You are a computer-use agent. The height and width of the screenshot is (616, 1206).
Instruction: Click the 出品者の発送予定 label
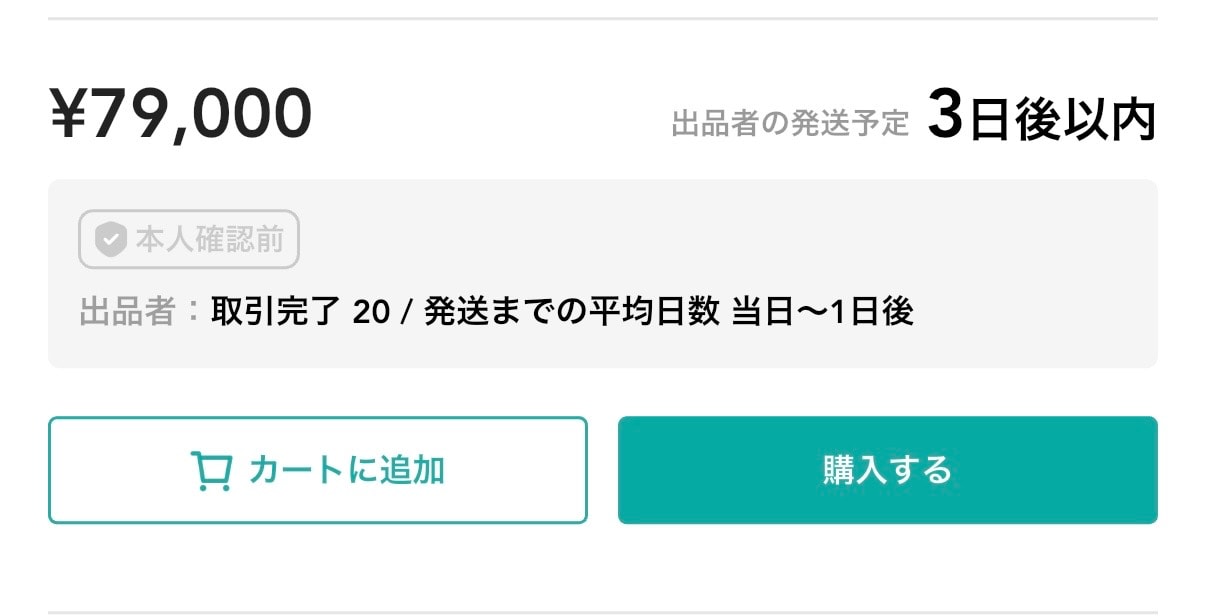(x=792, y=122)
